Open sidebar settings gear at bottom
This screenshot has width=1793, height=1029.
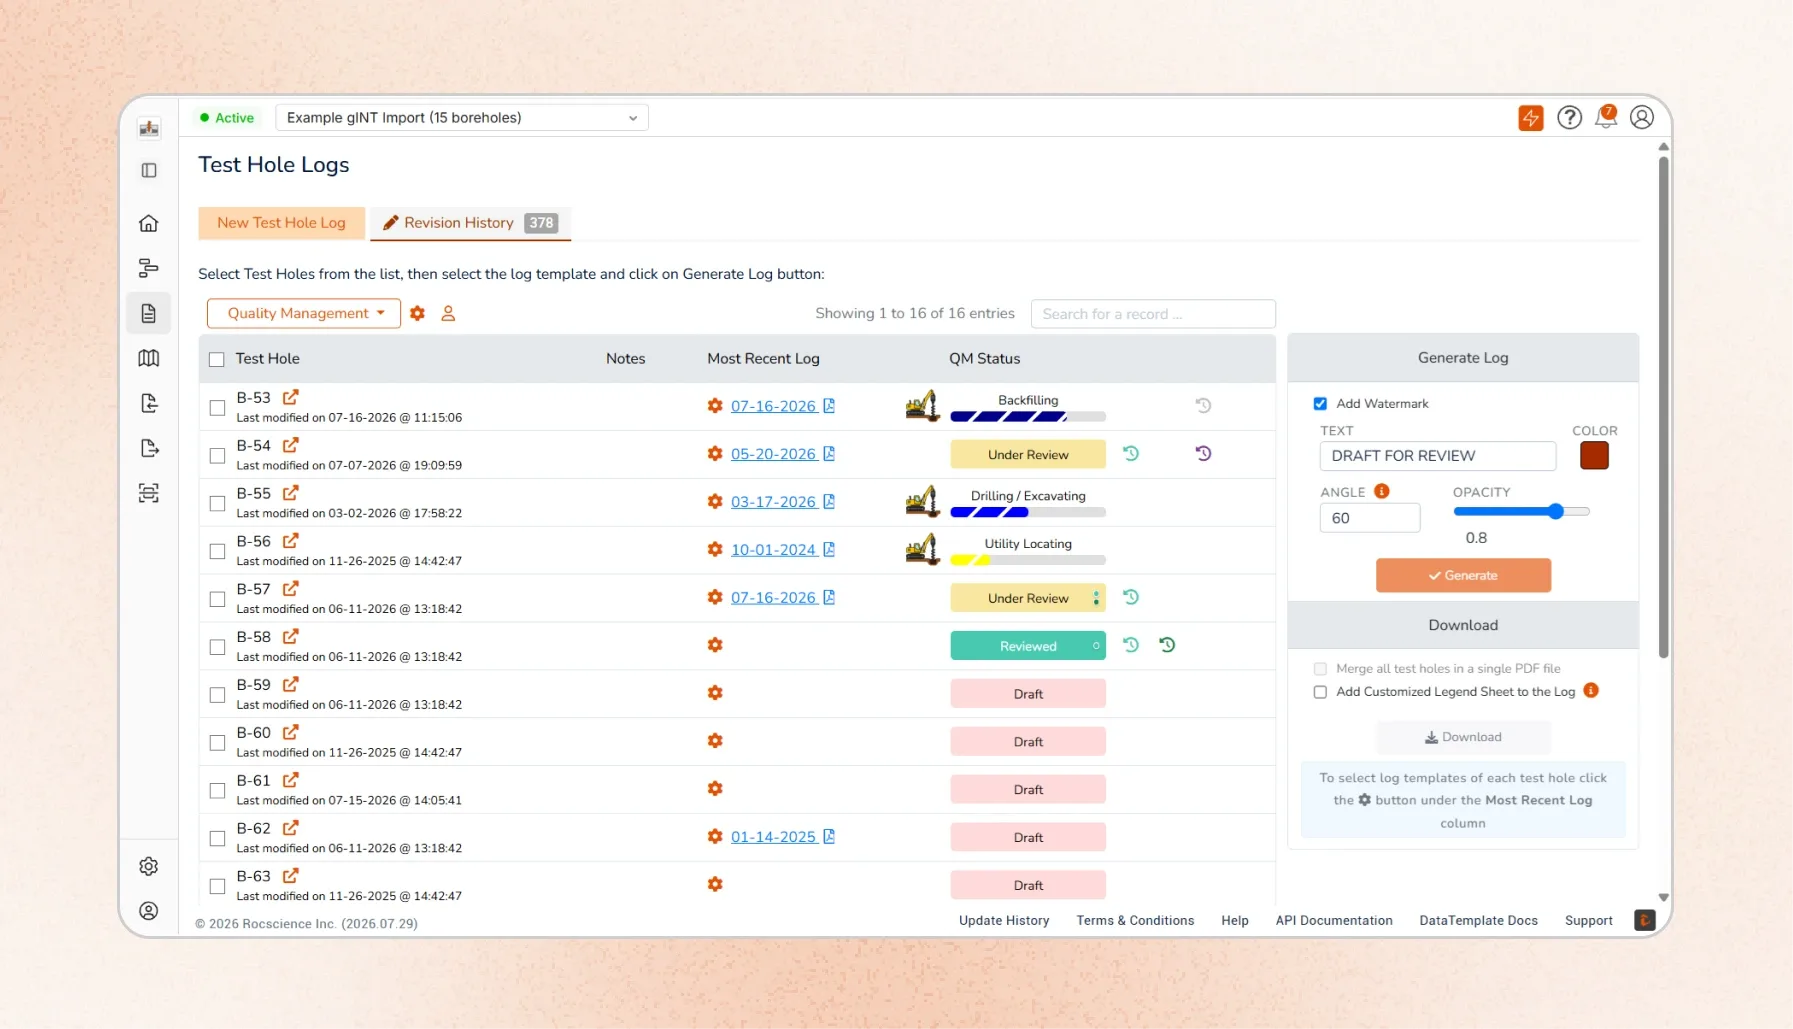149,866
